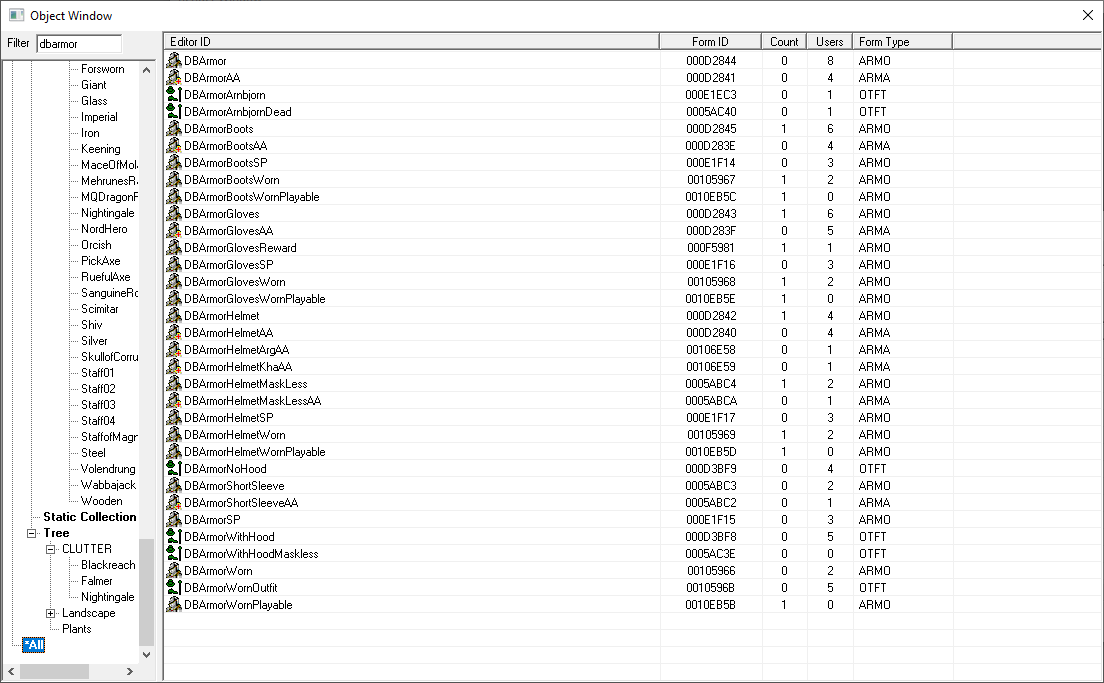This screenshot has height=683, width=1104.
Task: Click the icon next to DBArmorBootsAA
Action: [x=174, y=146]
